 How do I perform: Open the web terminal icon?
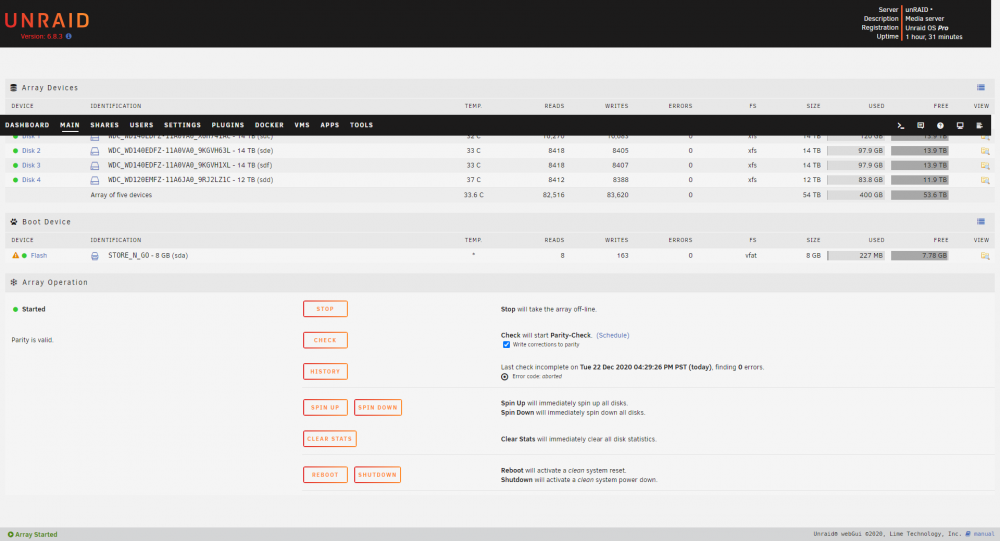point(901,126)
